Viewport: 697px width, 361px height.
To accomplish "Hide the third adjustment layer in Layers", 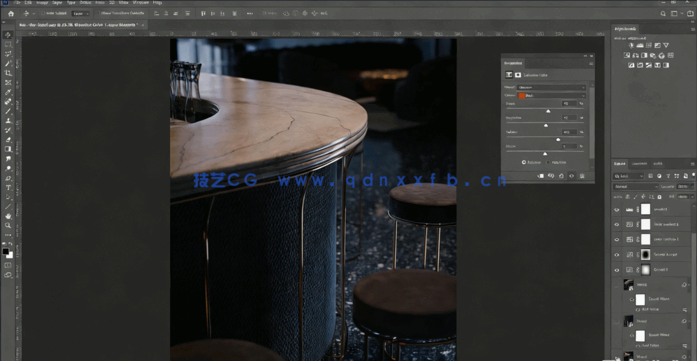I will click(x=617, y=240).
